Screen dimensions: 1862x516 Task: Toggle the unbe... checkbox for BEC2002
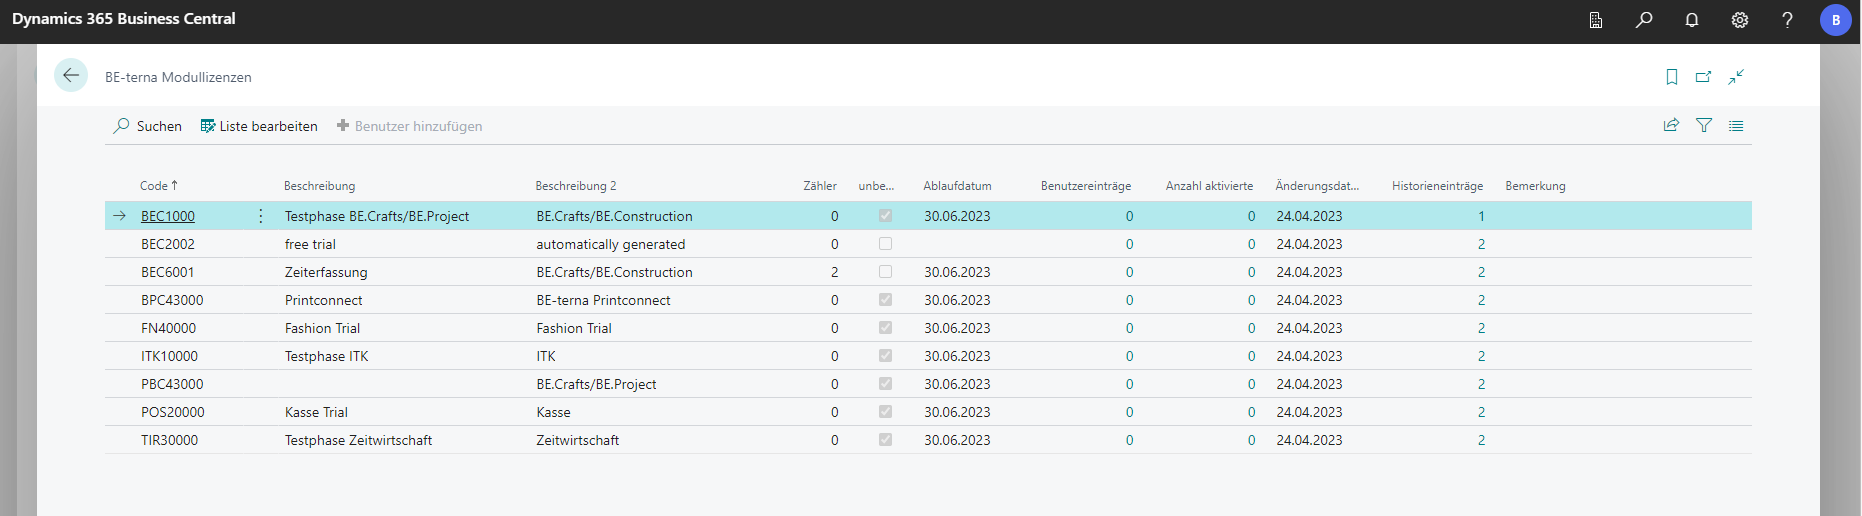pos(885,244)
